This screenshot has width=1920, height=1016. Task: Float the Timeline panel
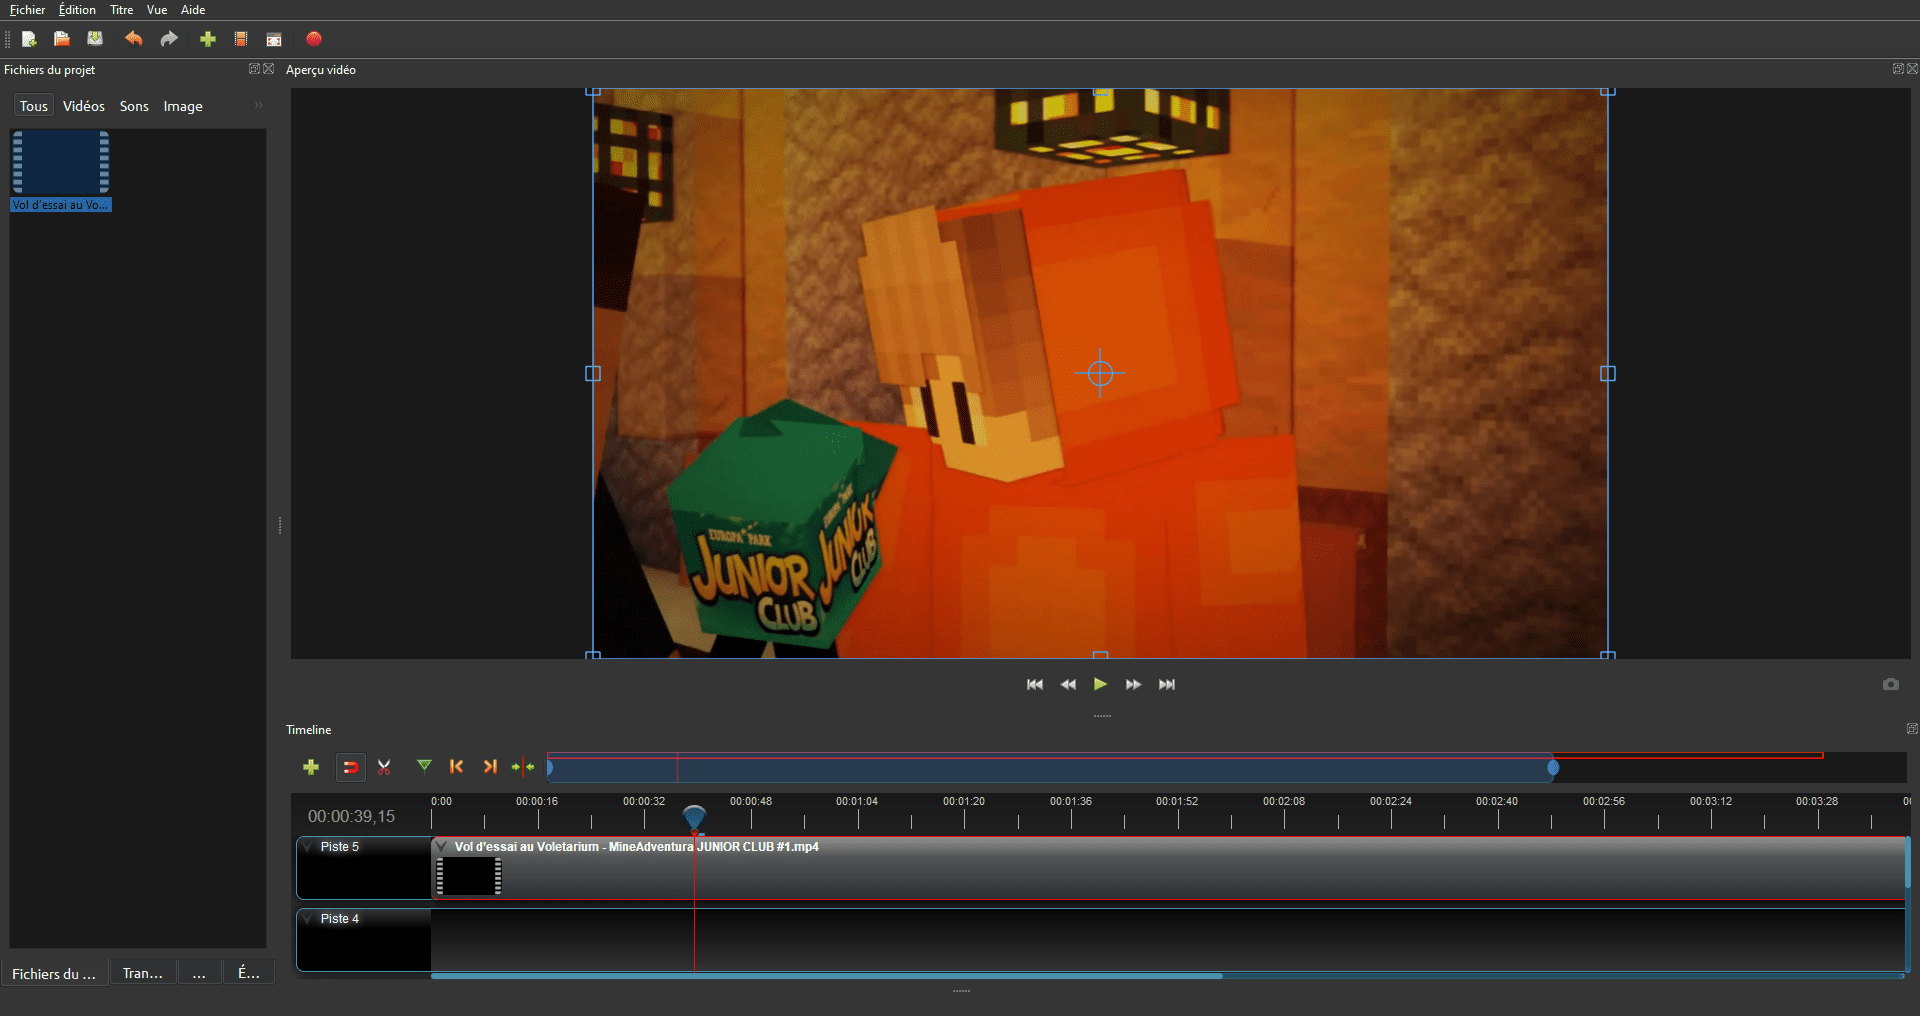[x=1912, y=729]
